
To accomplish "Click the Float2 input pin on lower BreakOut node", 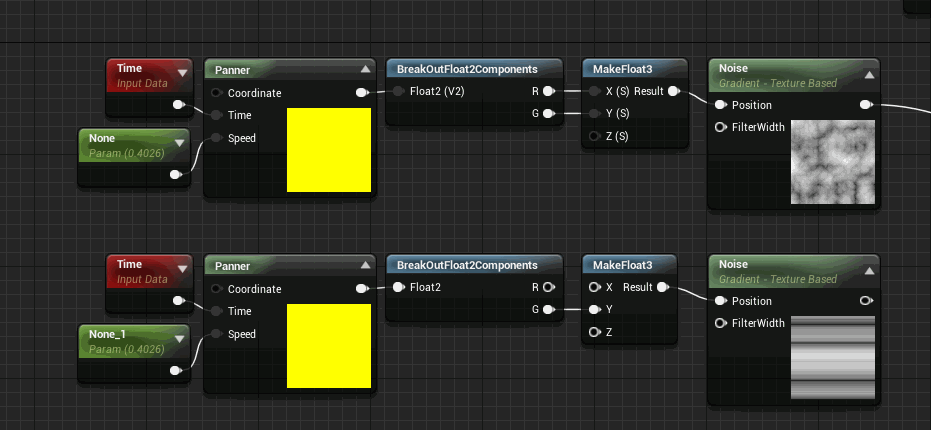I will tap(399, 287).
